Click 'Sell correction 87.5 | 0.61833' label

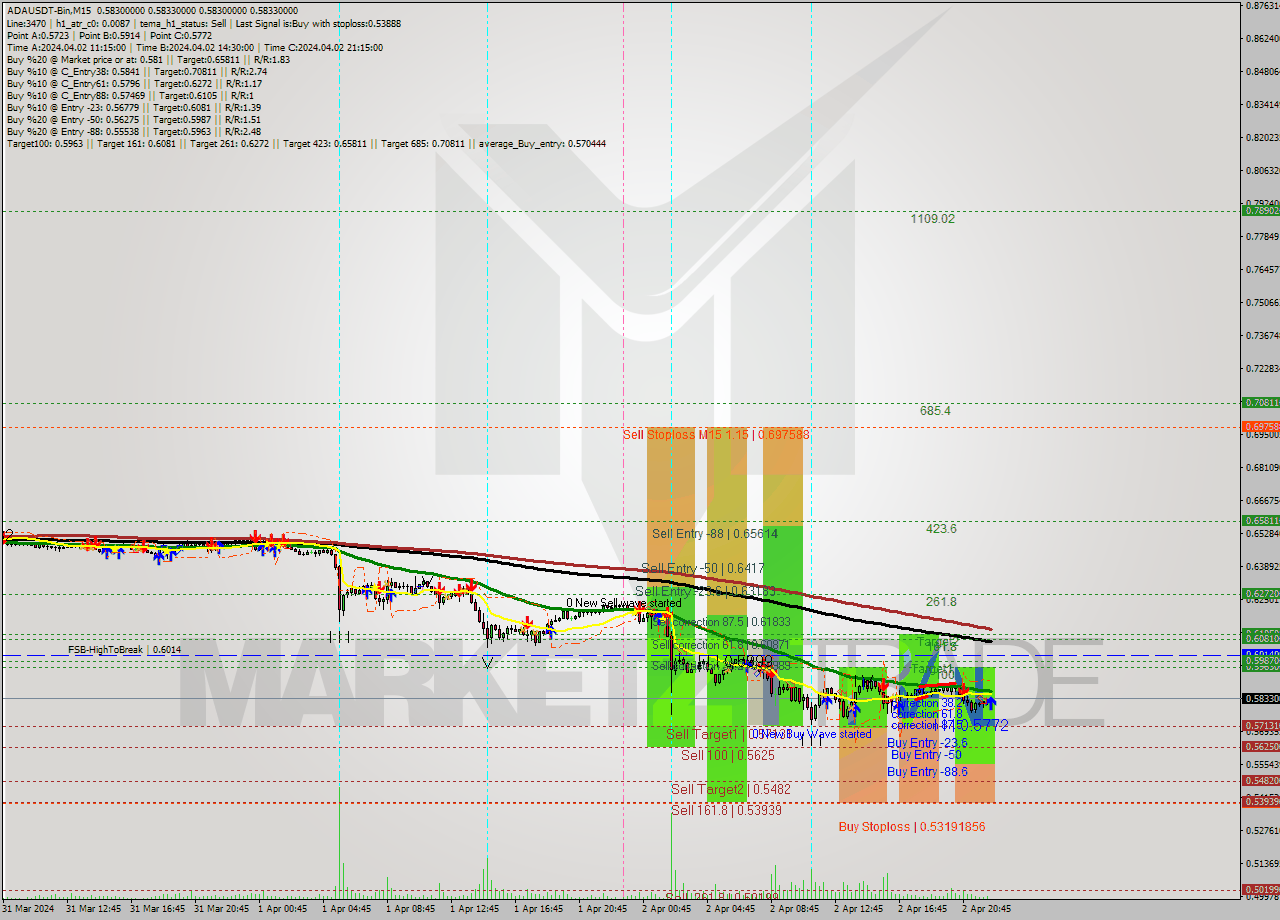(721, 621)
